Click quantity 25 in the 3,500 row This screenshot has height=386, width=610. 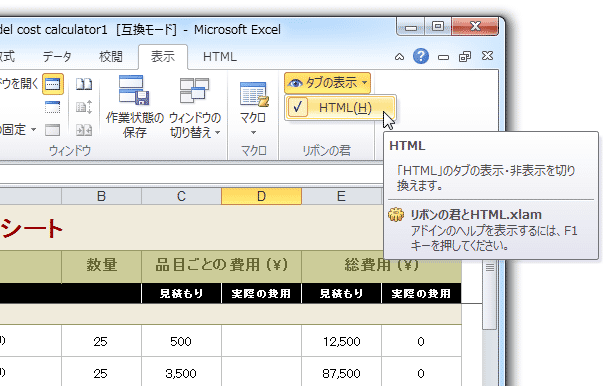[x=101, y=372]
